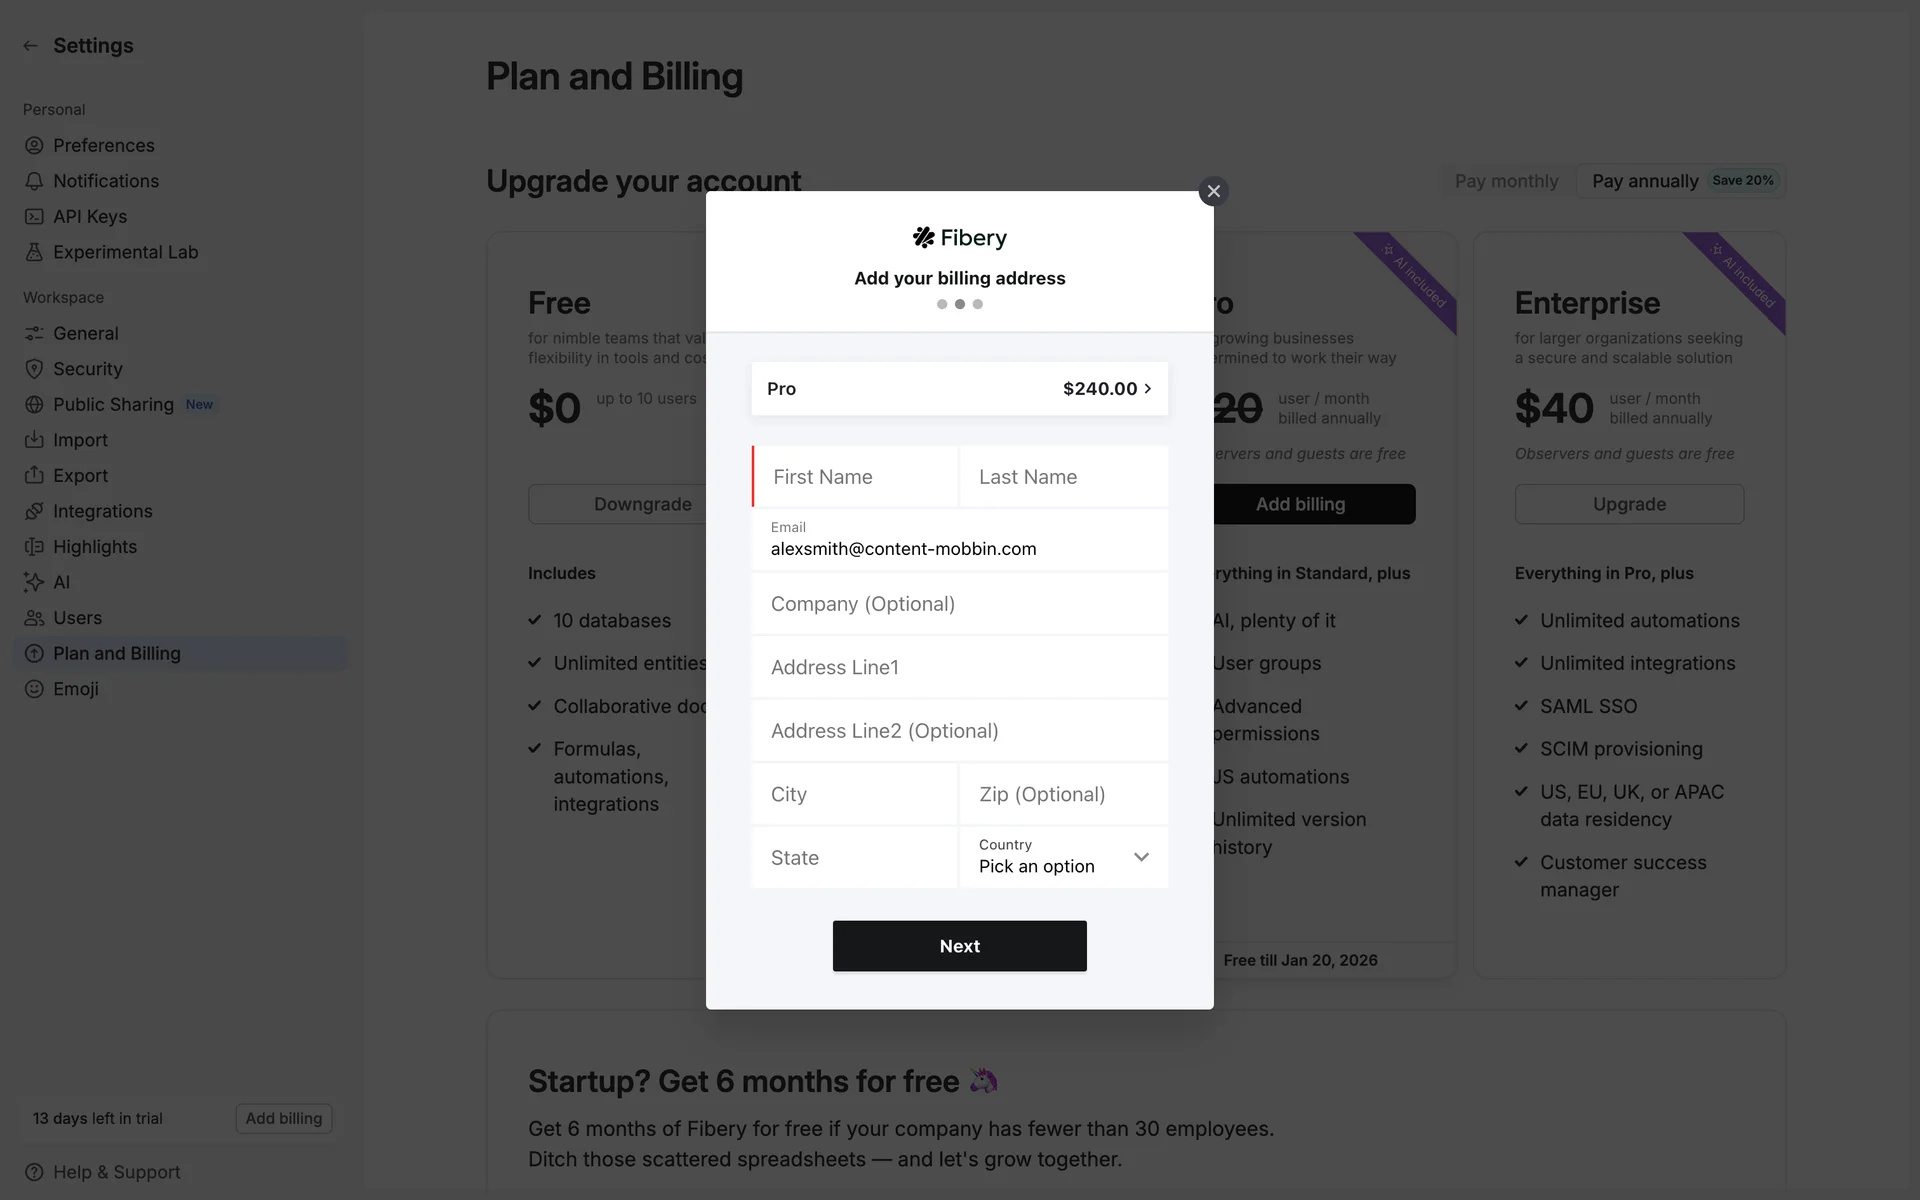Click Next in the billing address modal

(x=959, y=945)
